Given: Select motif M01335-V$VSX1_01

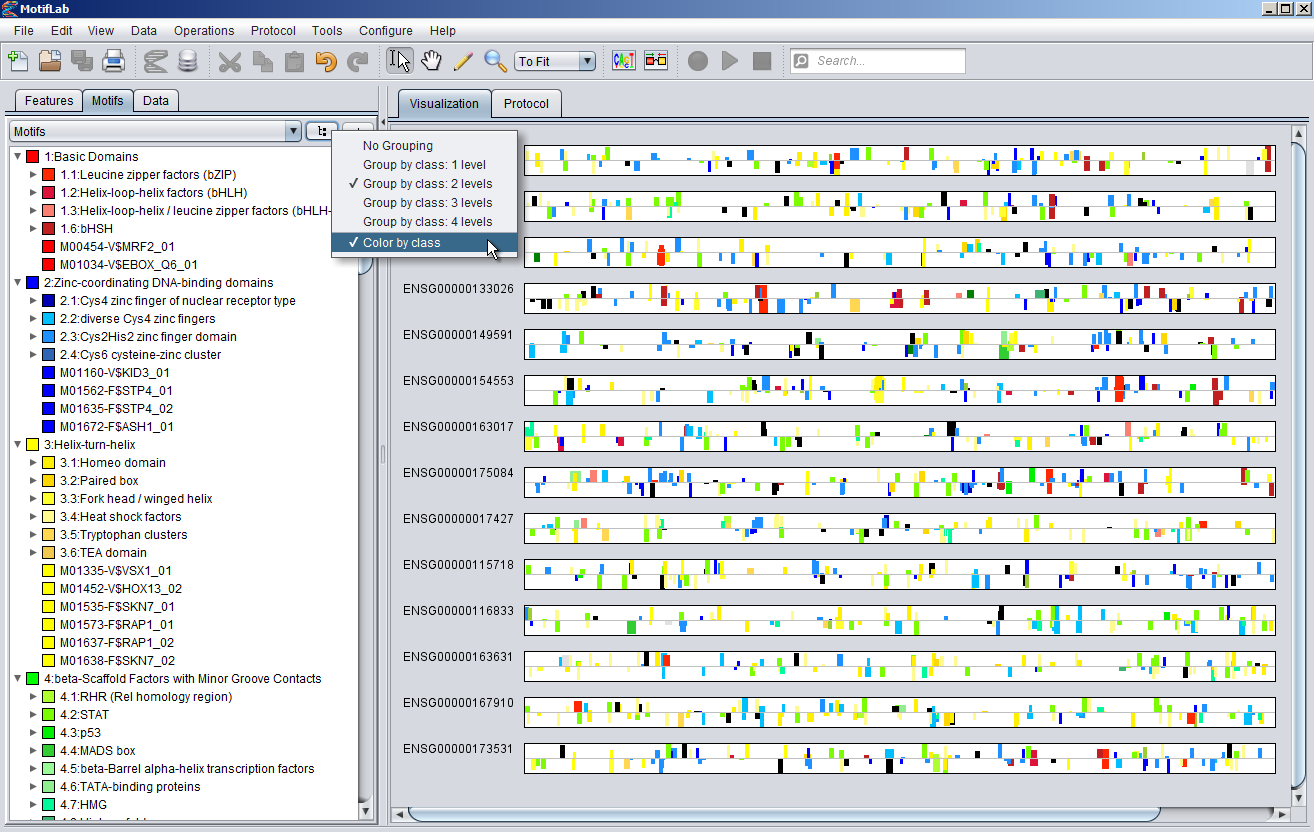Looking at the screenshot, I should click(x=116, y=571).
